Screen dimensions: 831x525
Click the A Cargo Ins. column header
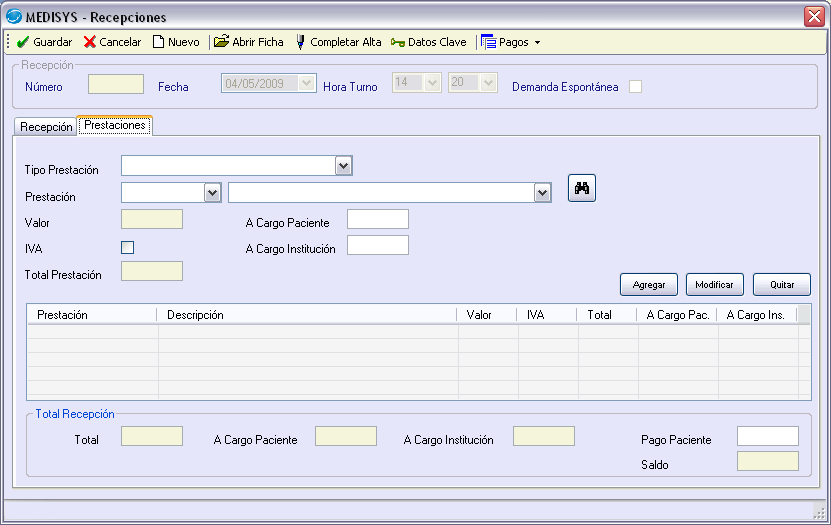coord(757,315)
